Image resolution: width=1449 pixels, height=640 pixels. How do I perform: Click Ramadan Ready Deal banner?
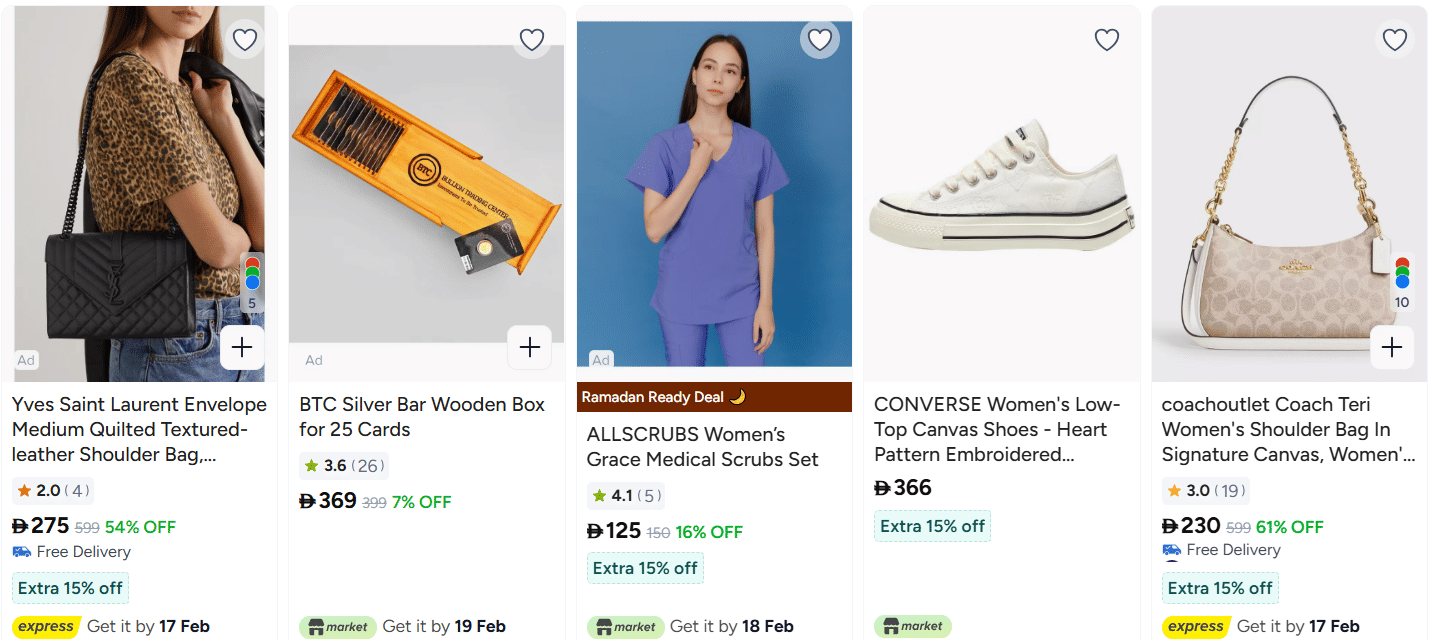714,397
